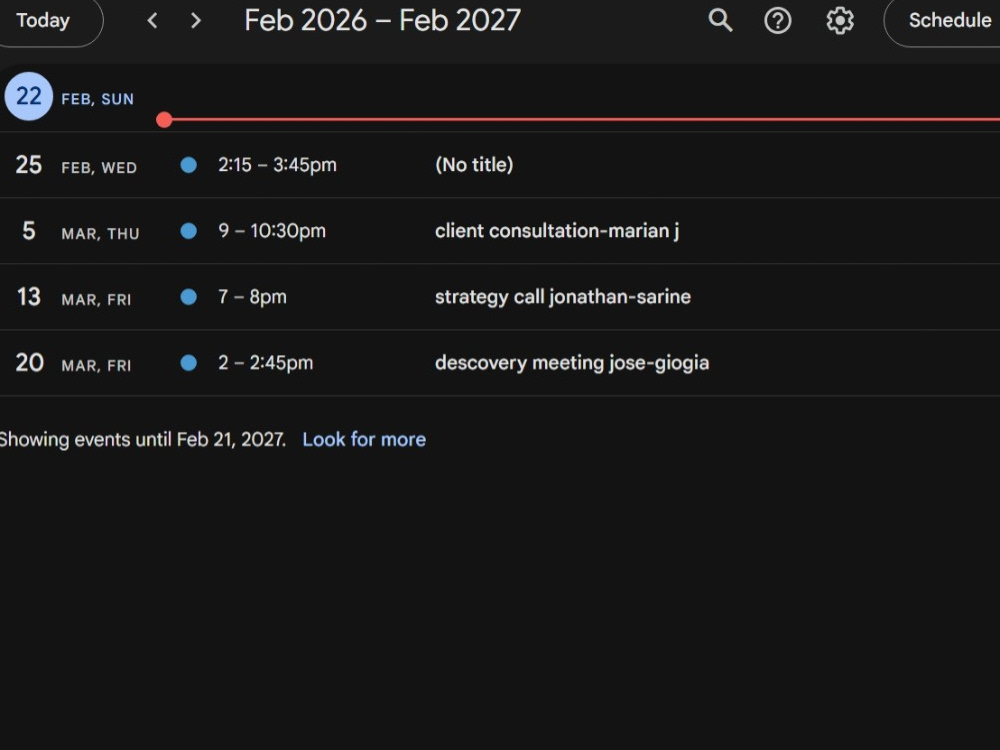Click the MAR, FRI label beside 20
The image size is (1000, 750).
(x=96, y=366)
